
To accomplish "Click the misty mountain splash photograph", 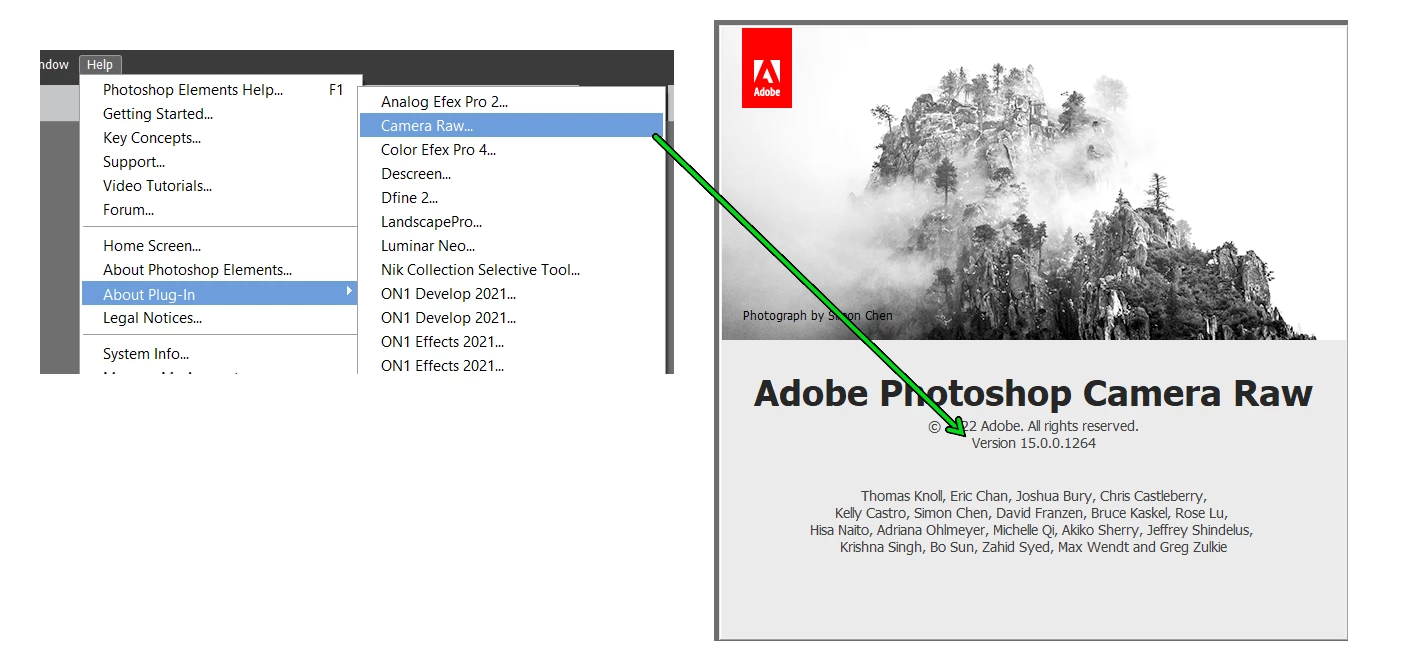I will click(x=1034, y=183).
